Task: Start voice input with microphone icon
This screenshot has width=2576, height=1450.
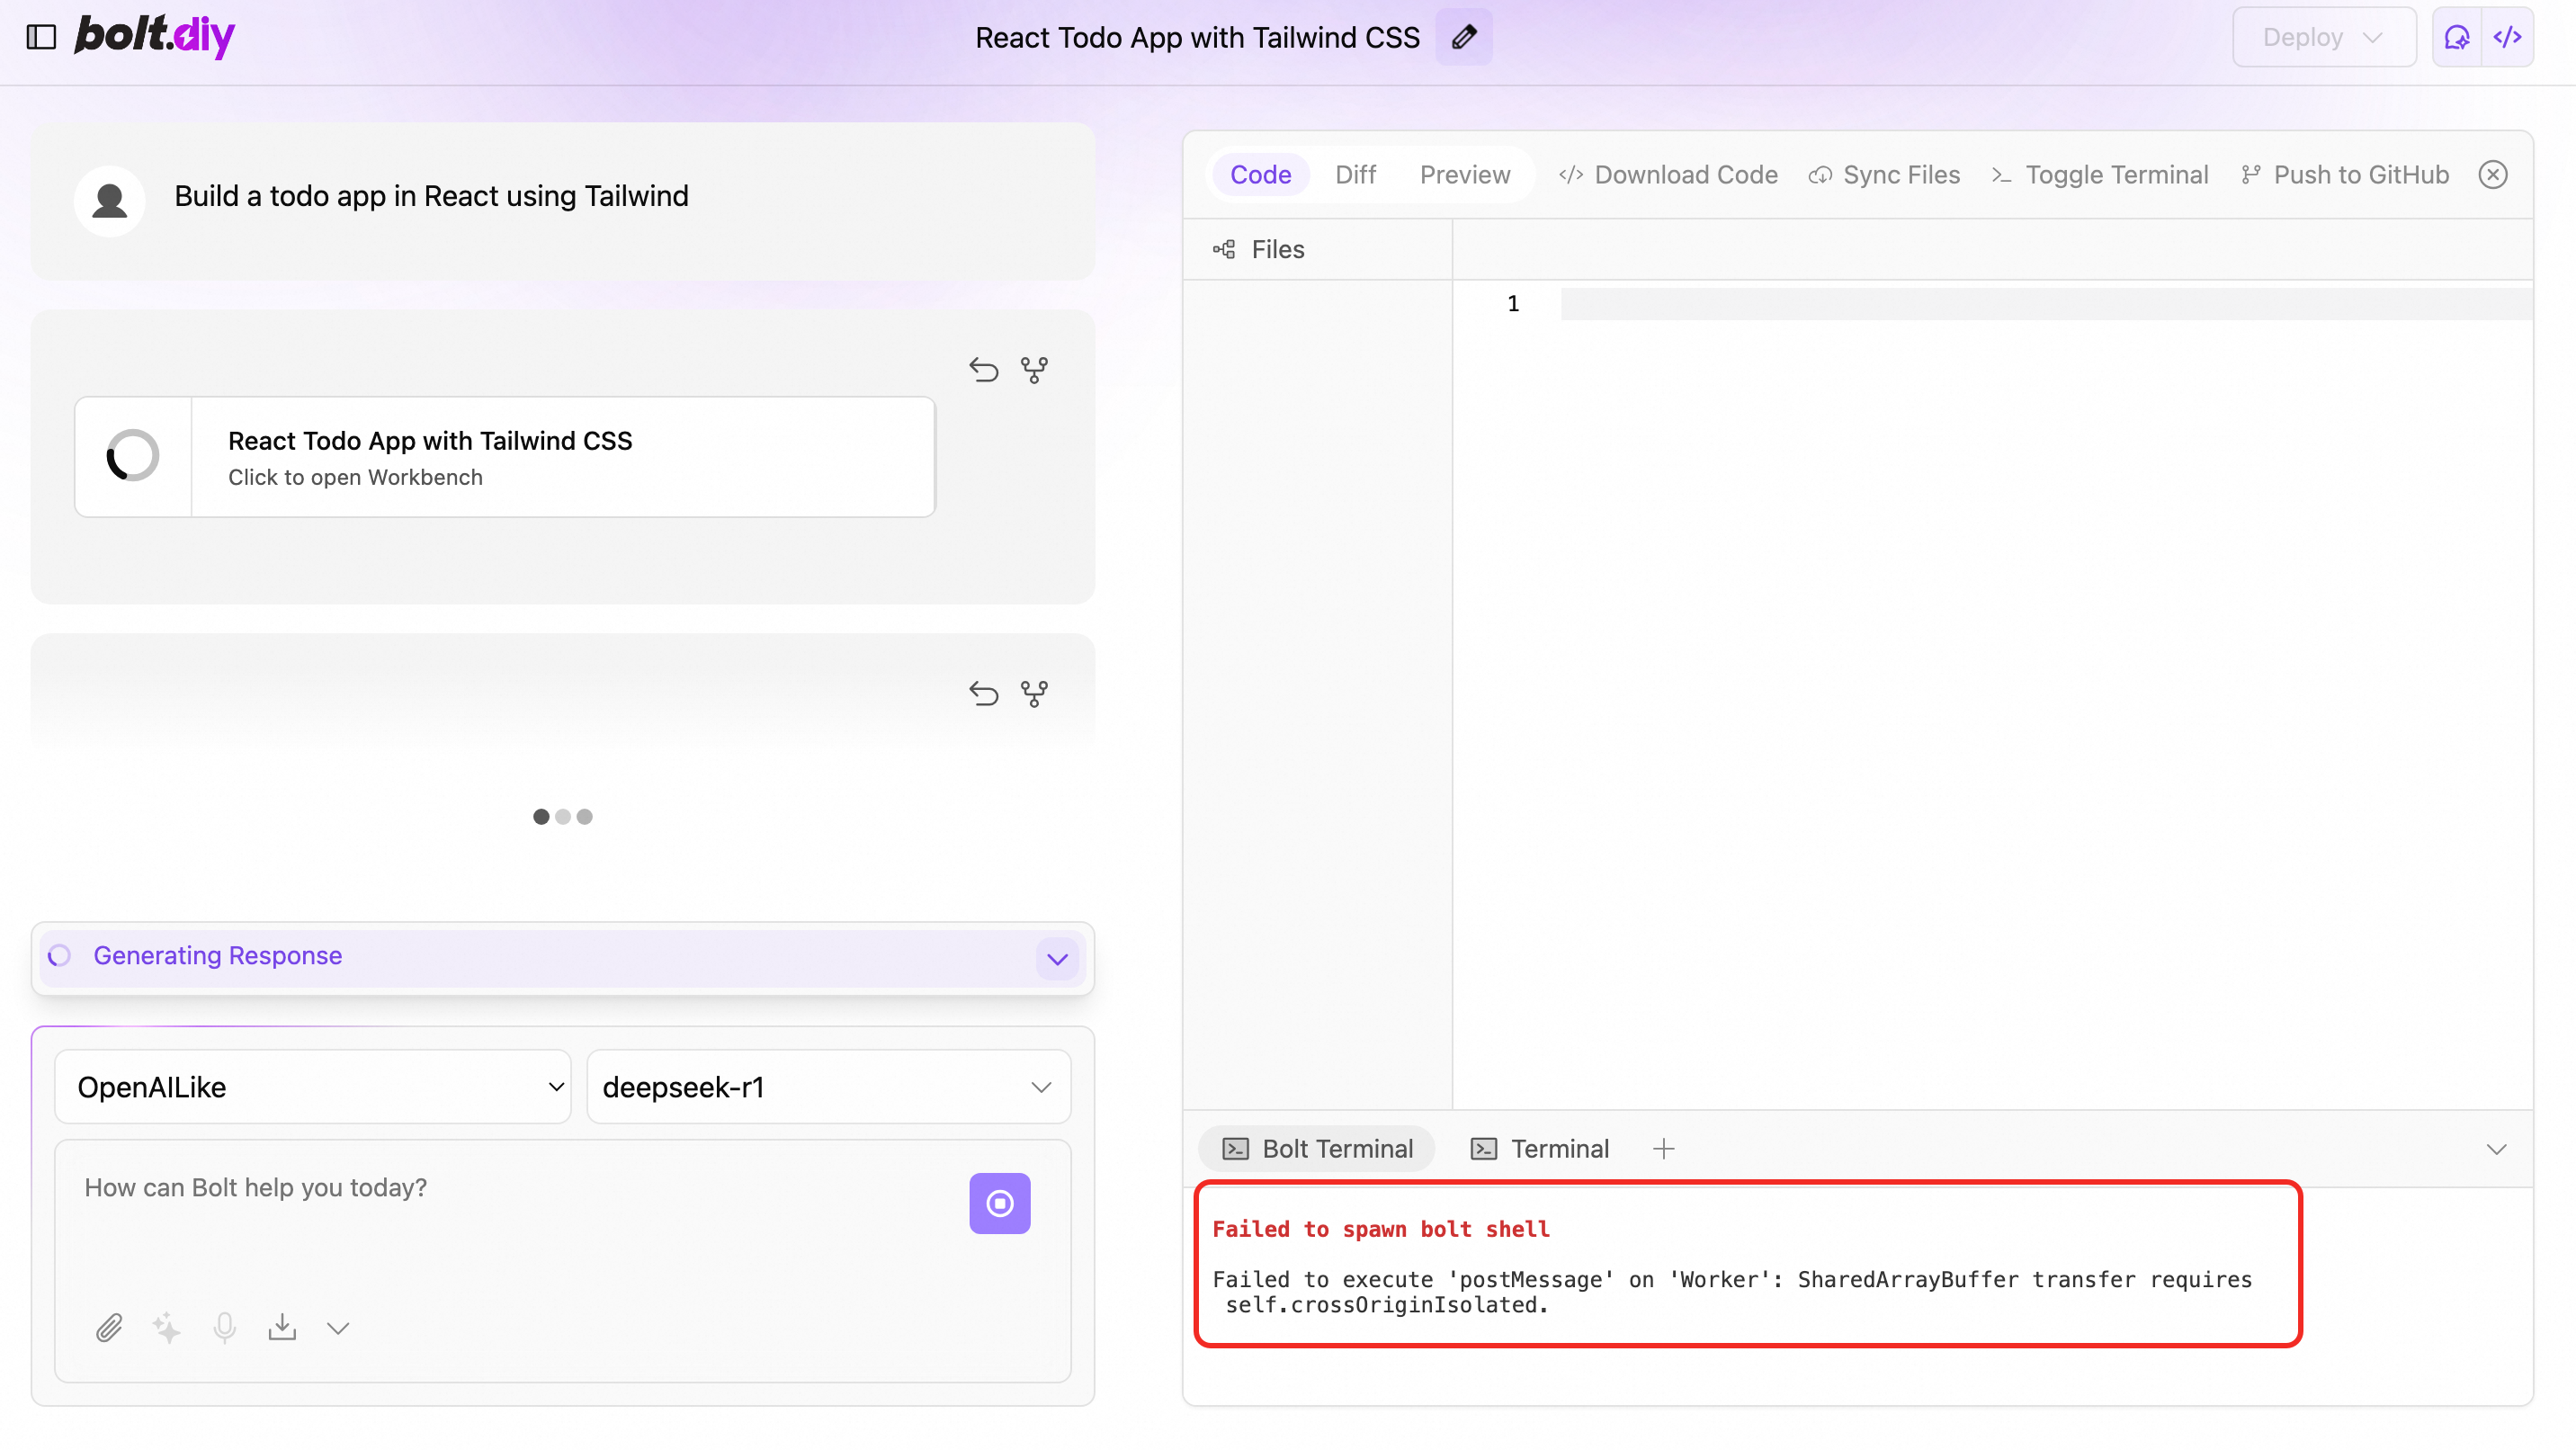Action: click(x=224, y=1328)
